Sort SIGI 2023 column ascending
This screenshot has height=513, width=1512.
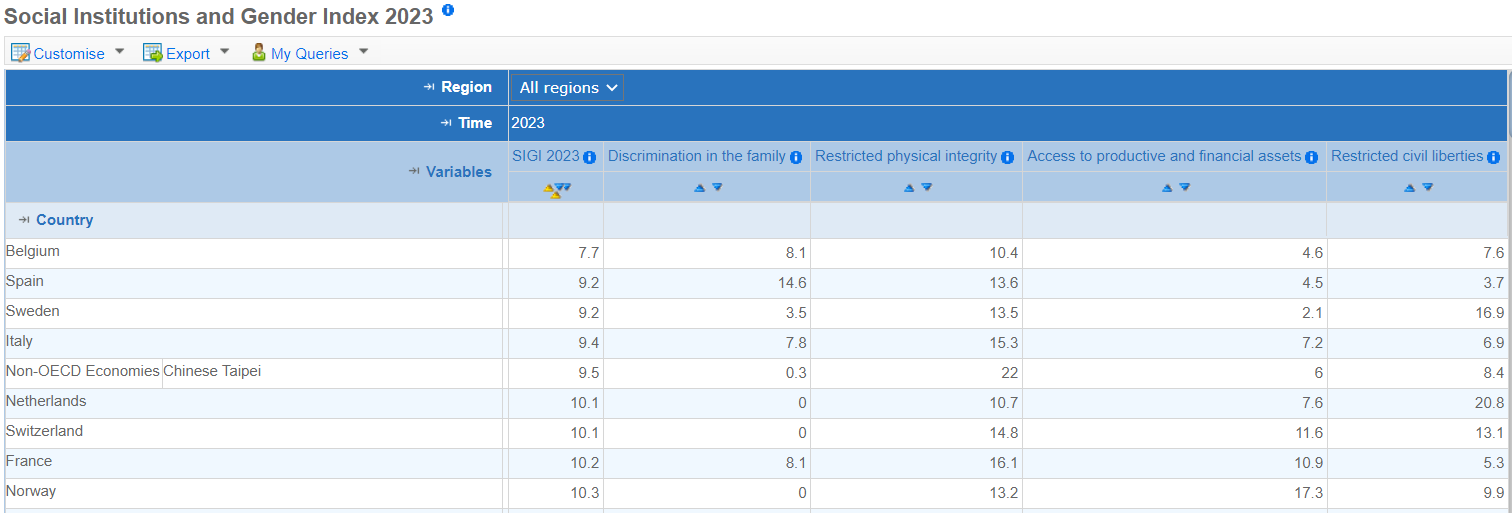tap(550, 188)
